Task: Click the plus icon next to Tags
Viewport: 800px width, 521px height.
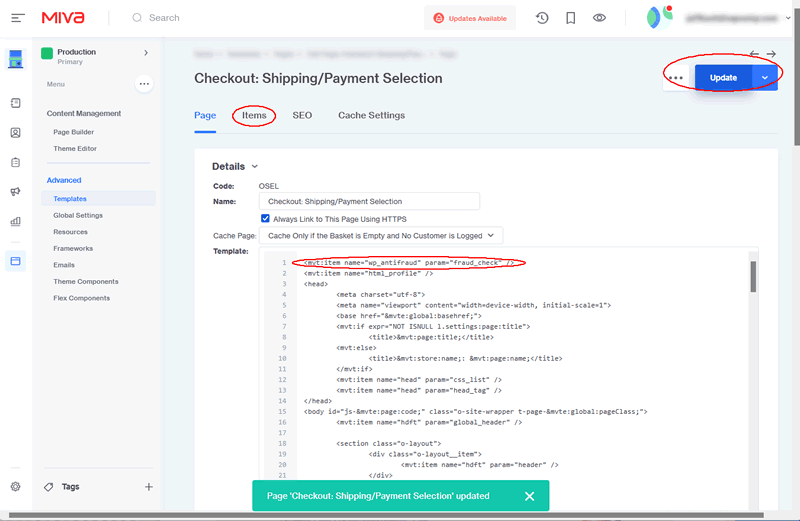Action: click(149, 487)
